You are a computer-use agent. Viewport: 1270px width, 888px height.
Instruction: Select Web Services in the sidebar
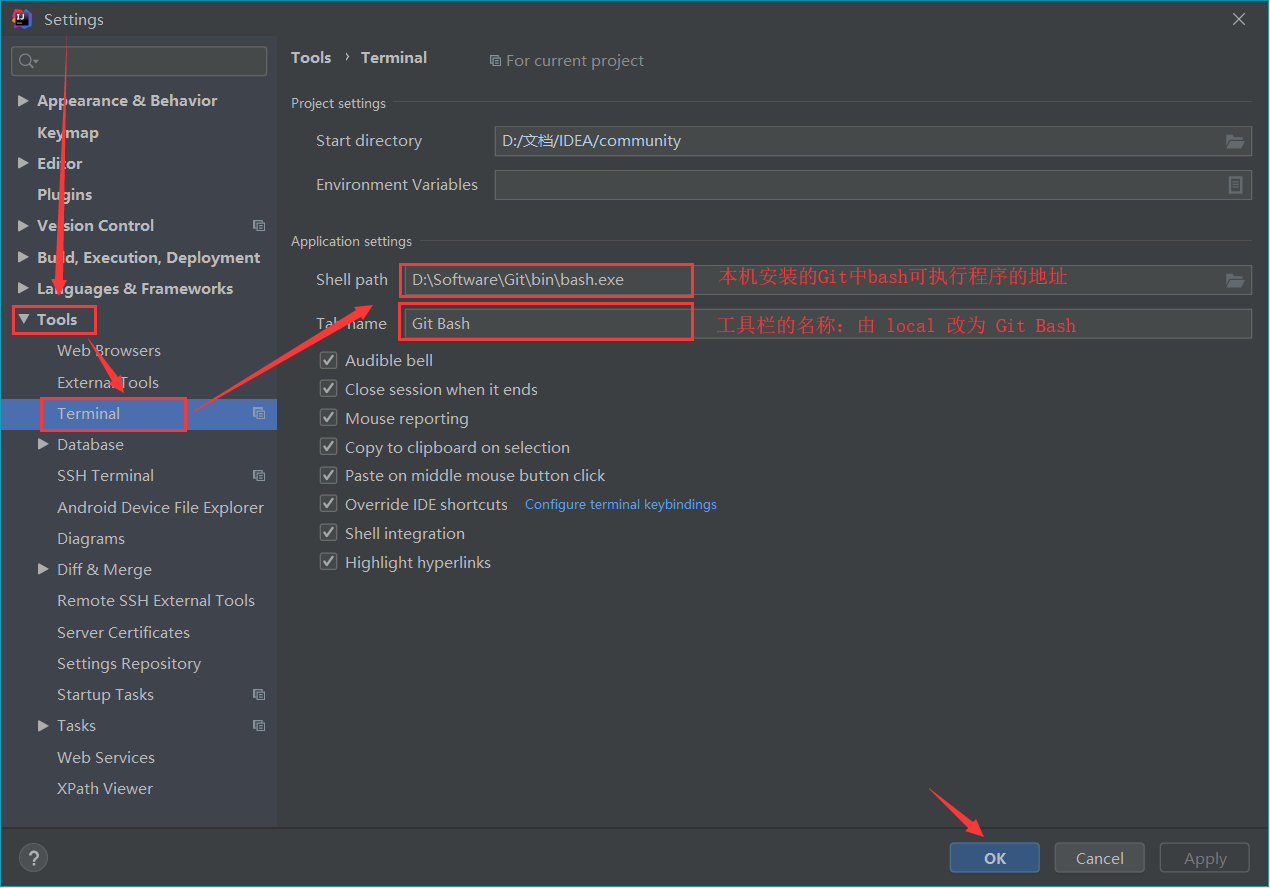(105, 757)
